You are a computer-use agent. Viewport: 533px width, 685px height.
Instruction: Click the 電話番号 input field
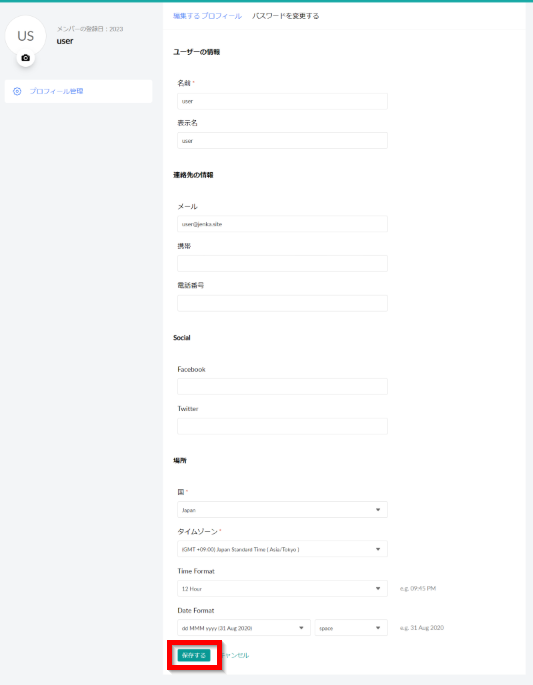click(282, 303)
